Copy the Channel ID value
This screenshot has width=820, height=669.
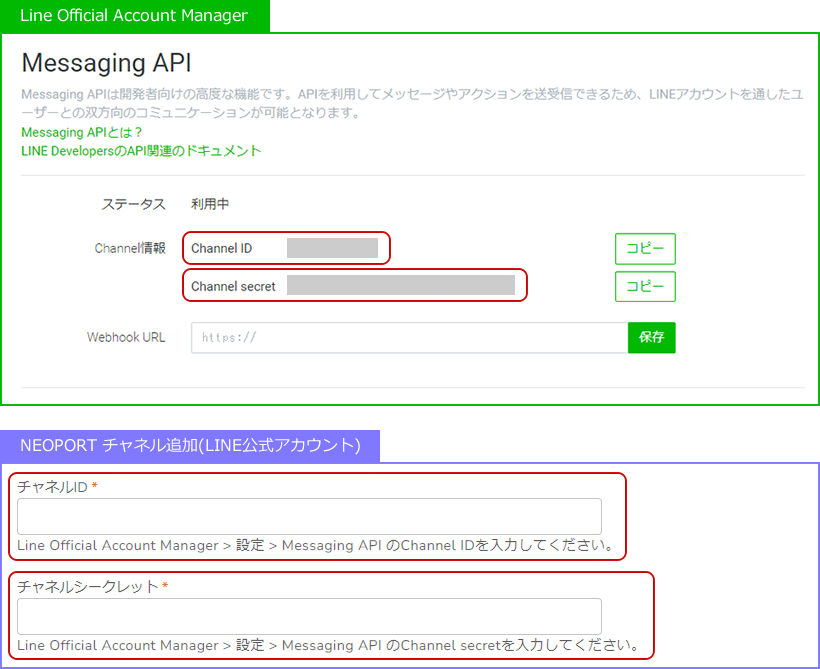(645, 249)
